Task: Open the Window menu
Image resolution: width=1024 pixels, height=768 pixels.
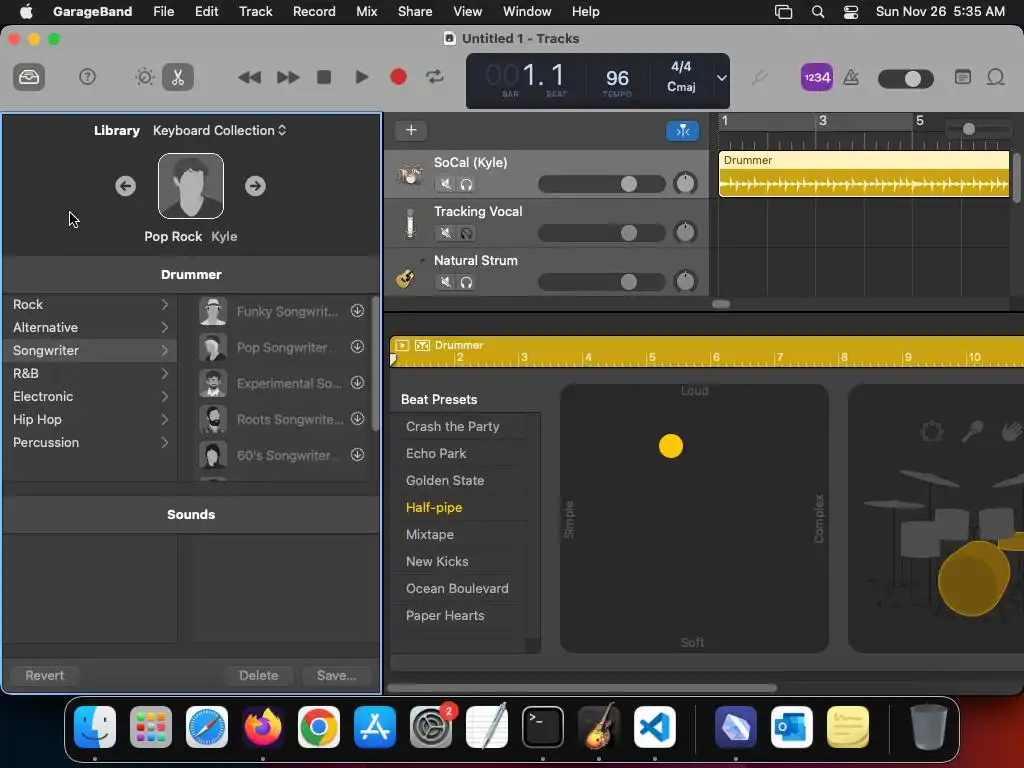Action: pyautogui.click(x=527, y=12)
